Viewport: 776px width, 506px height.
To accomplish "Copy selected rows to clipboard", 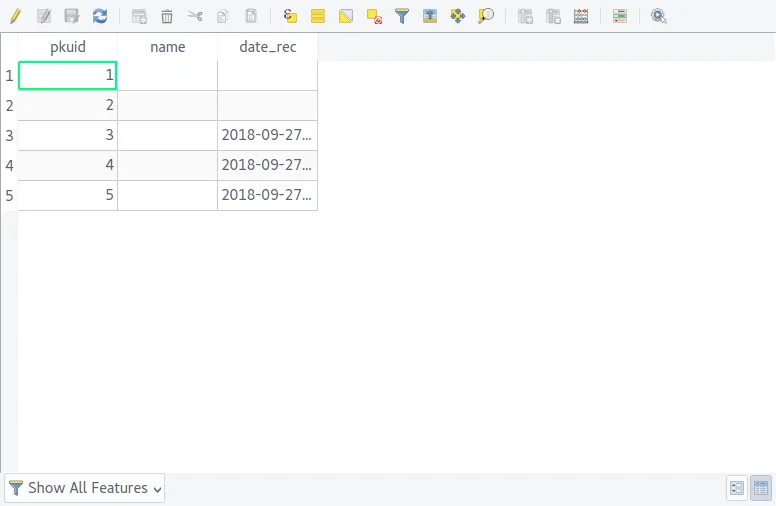I will (x=223, y=16).
